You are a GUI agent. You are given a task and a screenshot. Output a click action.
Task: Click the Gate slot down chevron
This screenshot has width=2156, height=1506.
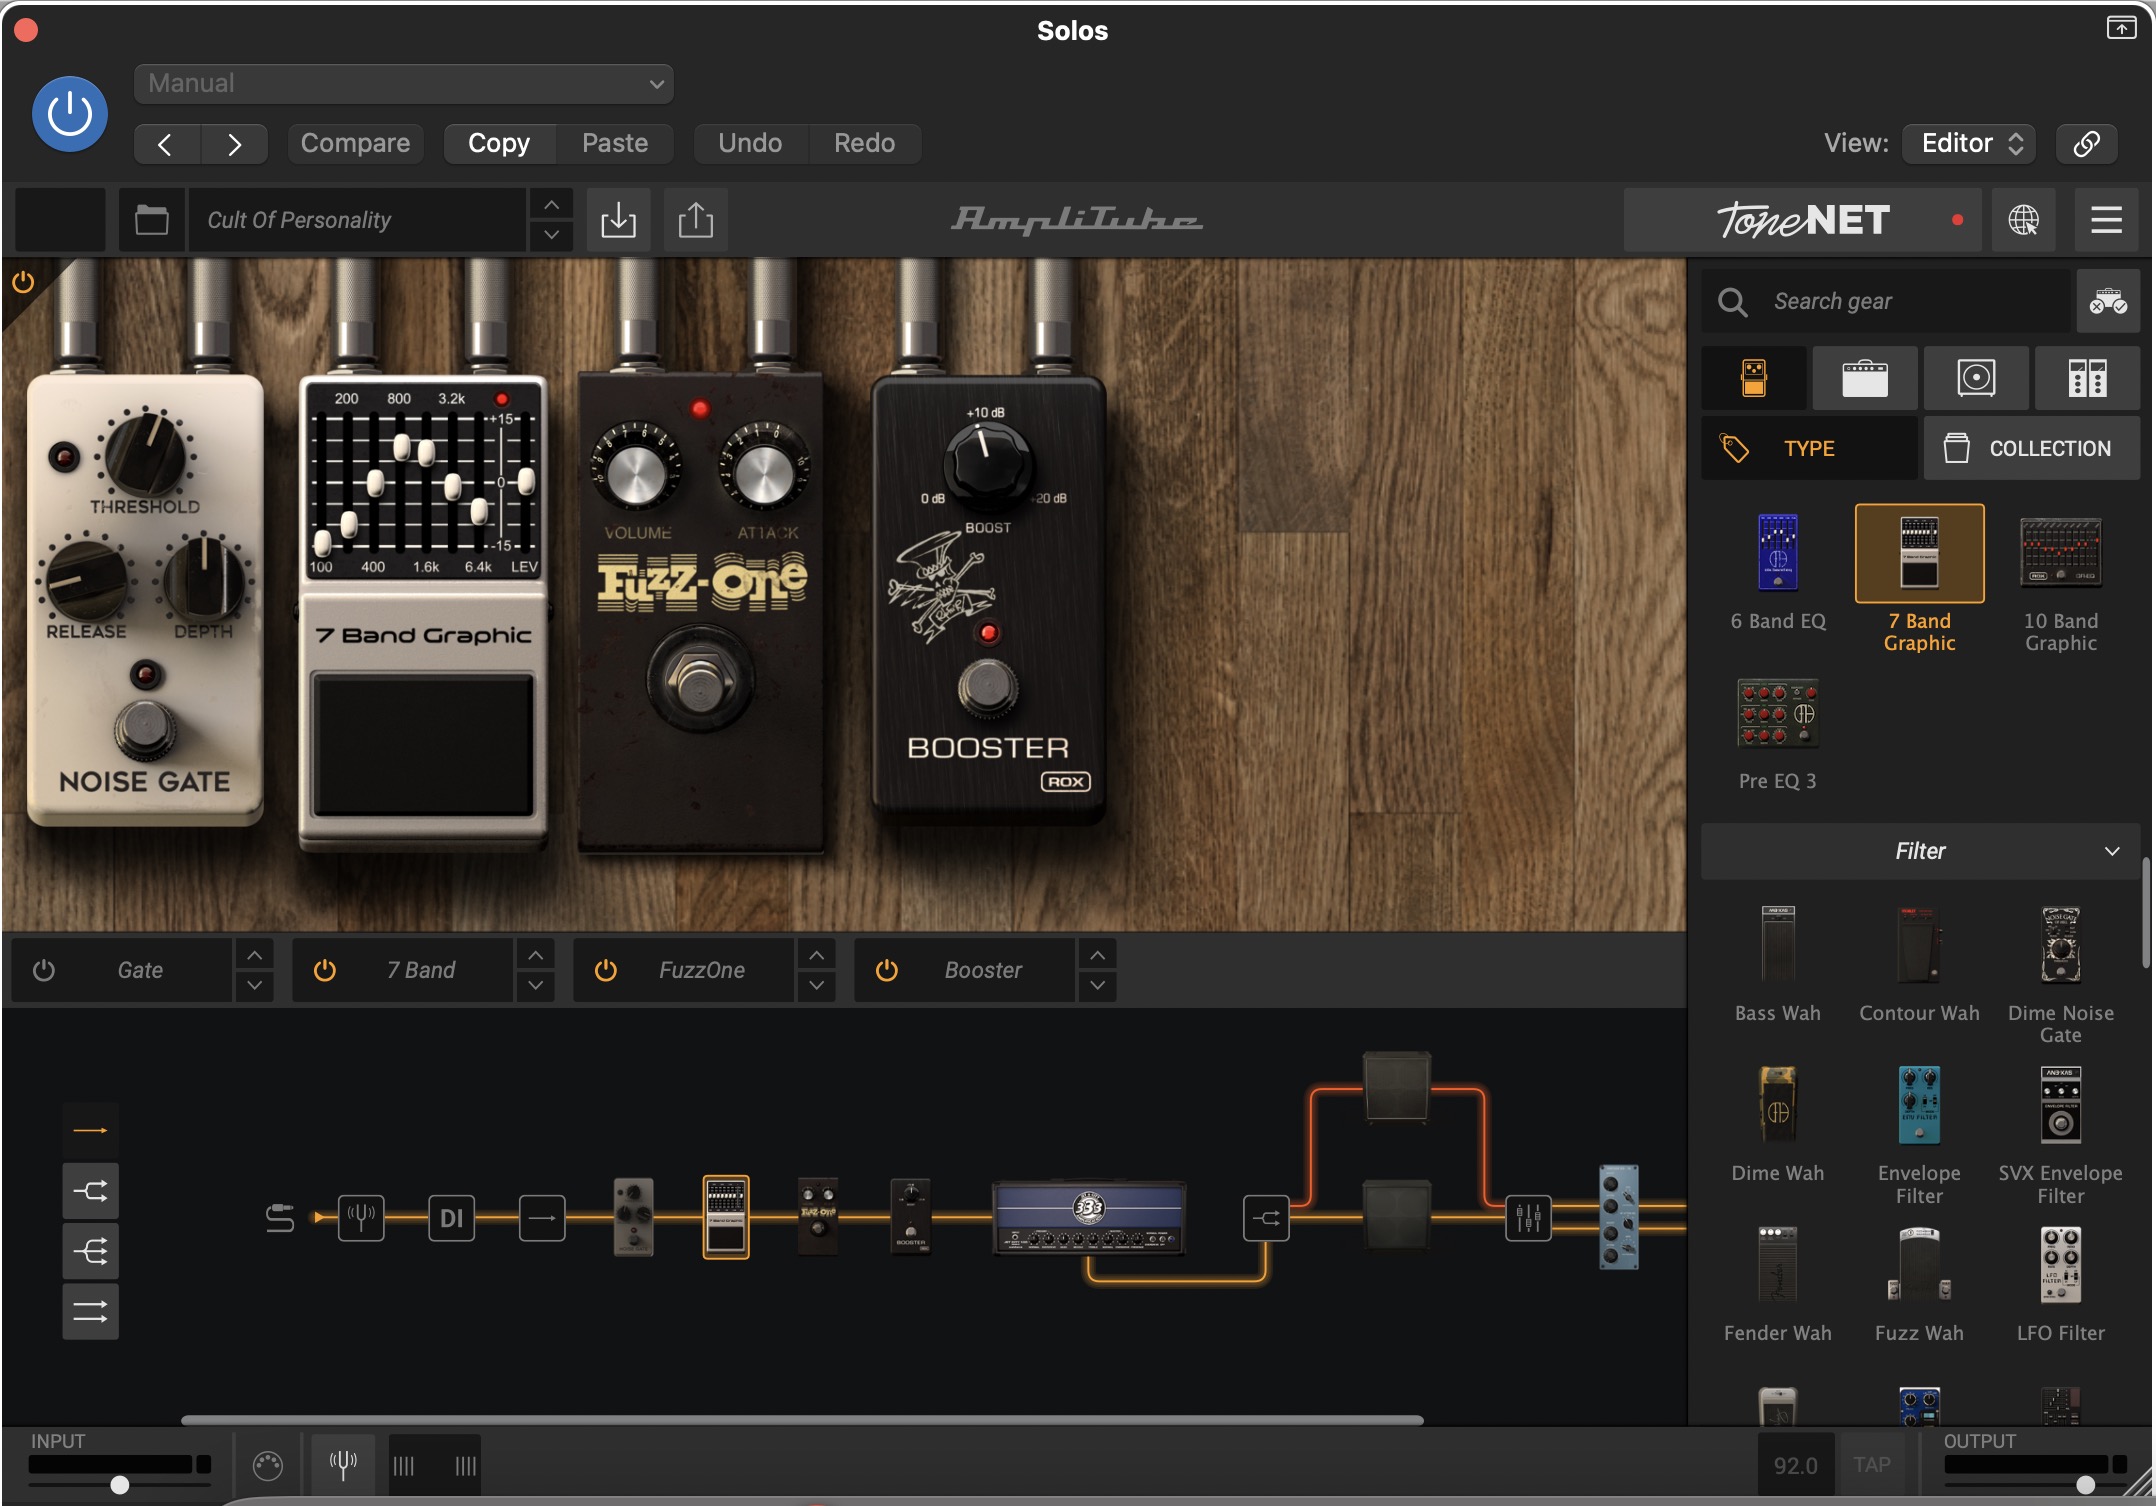255,986
